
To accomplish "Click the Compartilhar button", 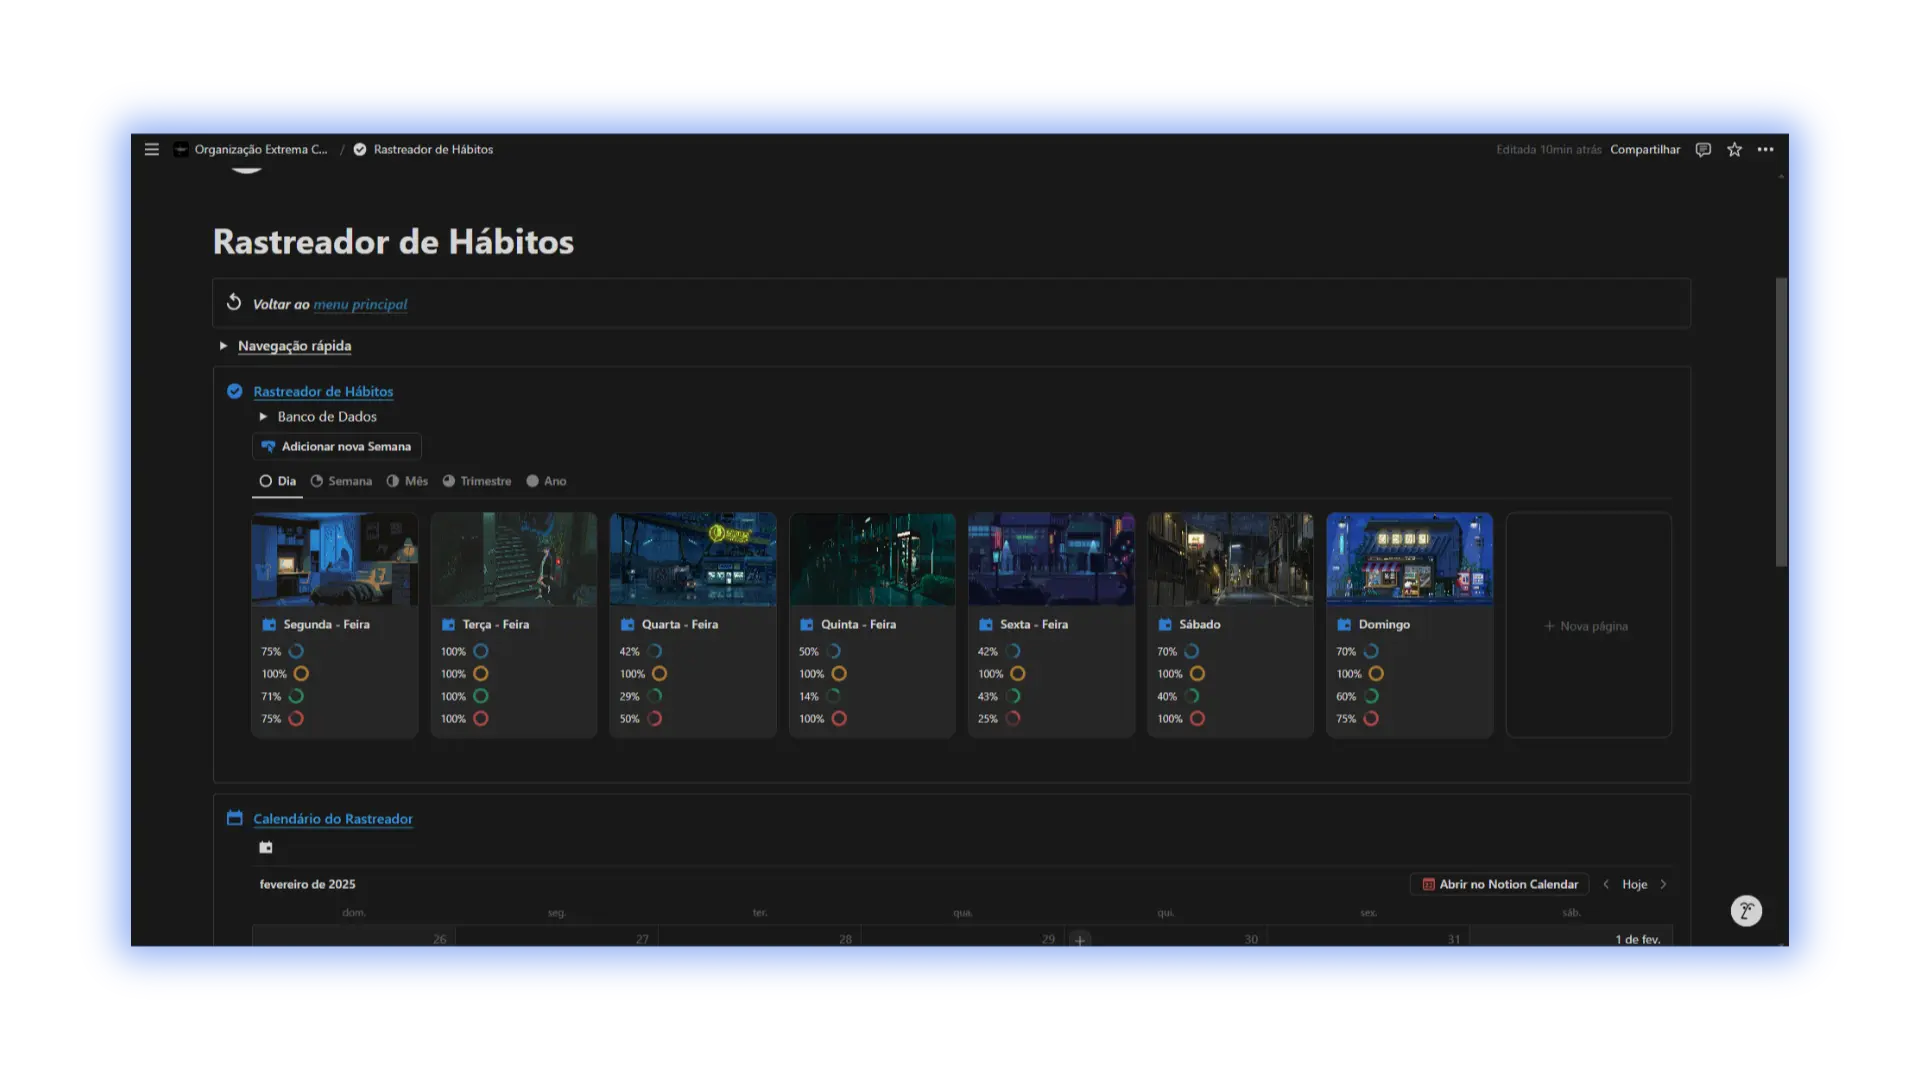I will pos(1645,149).
